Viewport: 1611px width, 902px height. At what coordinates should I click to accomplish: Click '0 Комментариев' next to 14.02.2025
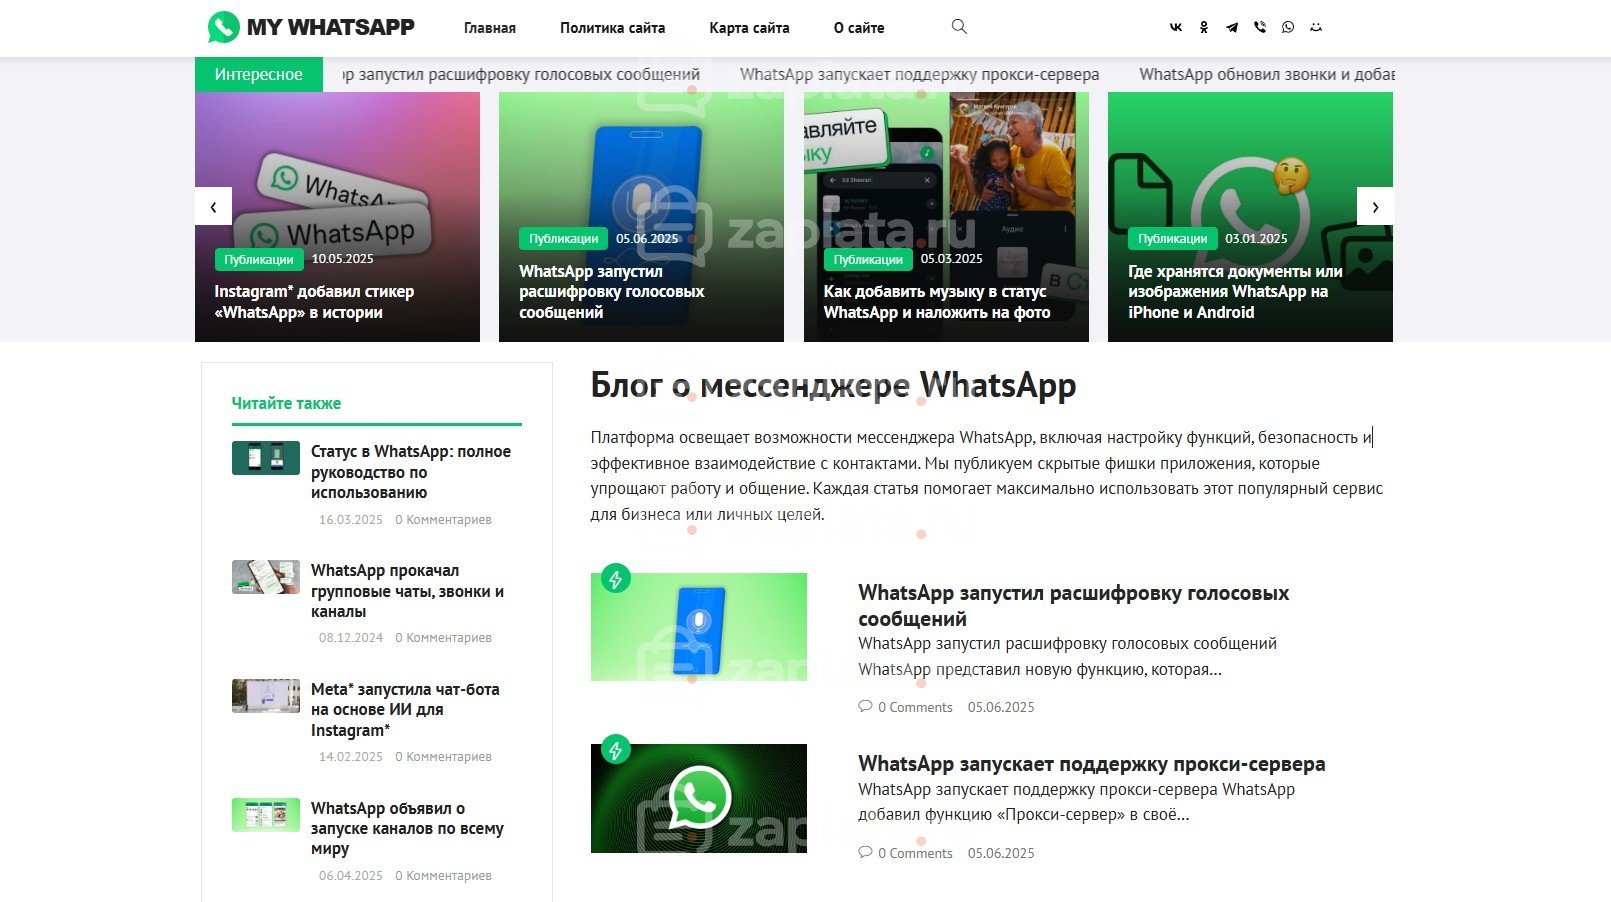point(443,757)
